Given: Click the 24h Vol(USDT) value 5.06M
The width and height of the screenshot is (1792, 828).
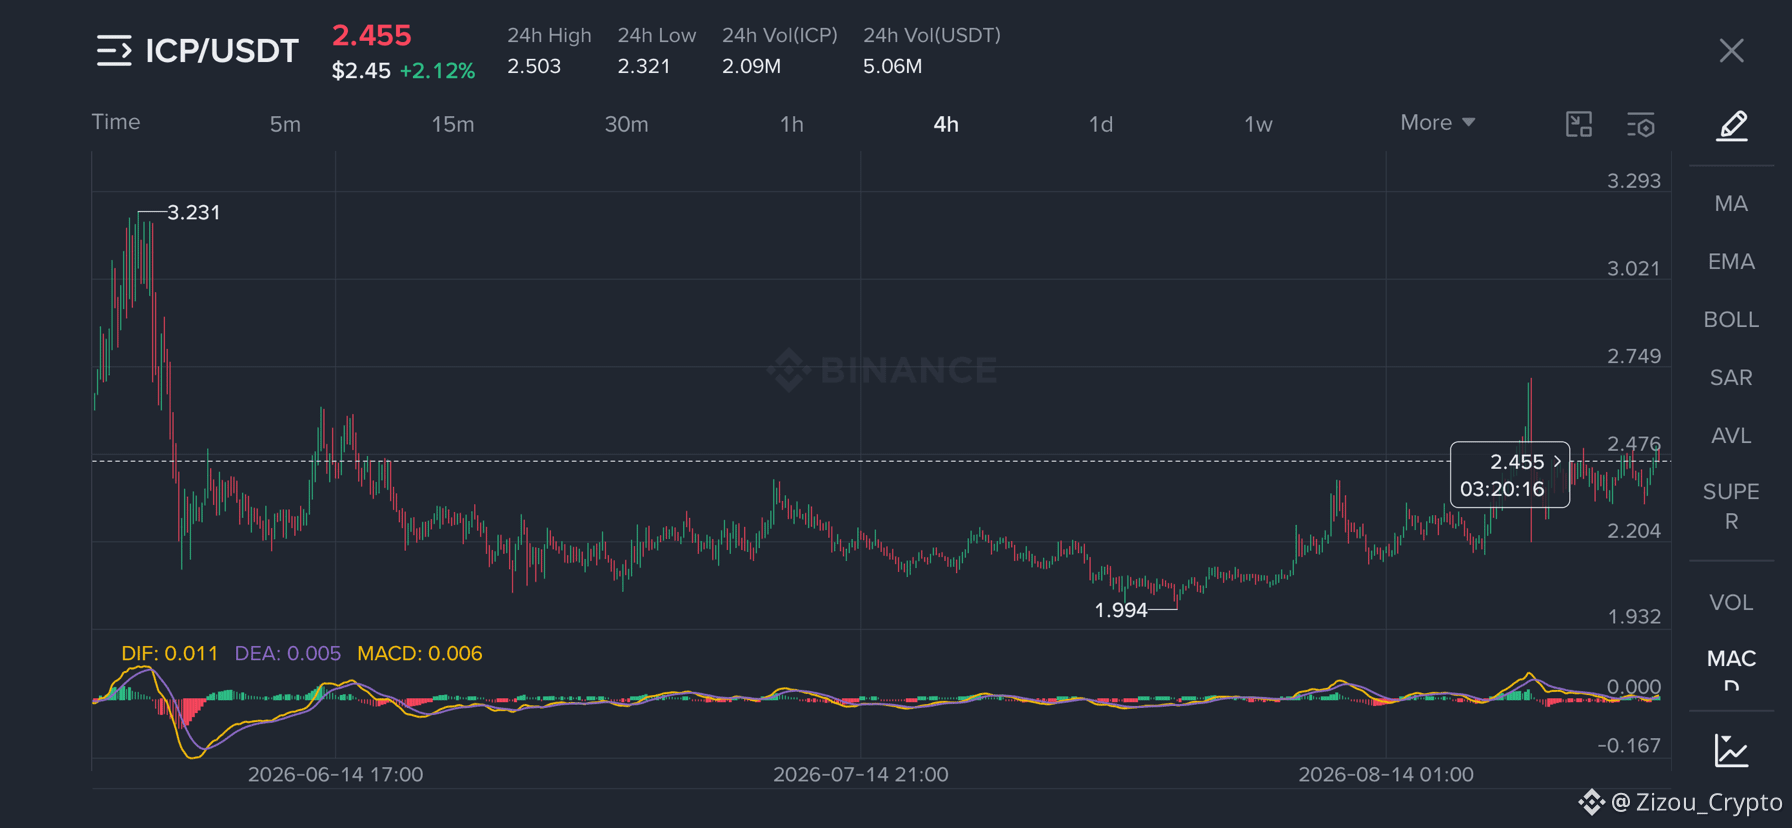Looking at the screenshot, I should click(893, 66).
